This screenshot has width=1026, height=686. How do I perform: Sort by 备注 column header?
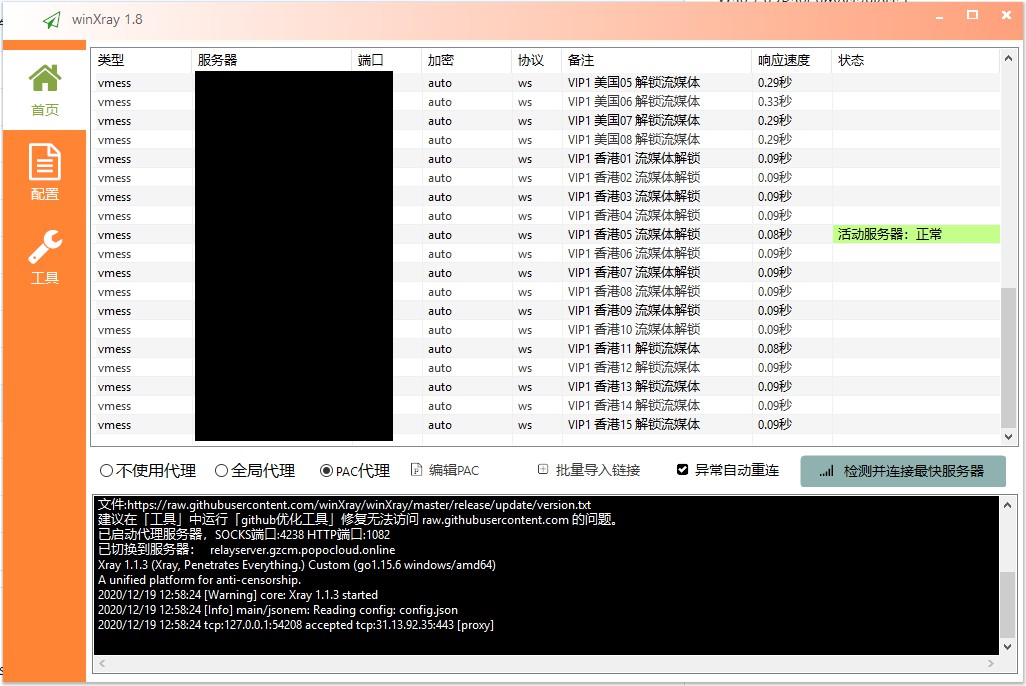point(656,60)
